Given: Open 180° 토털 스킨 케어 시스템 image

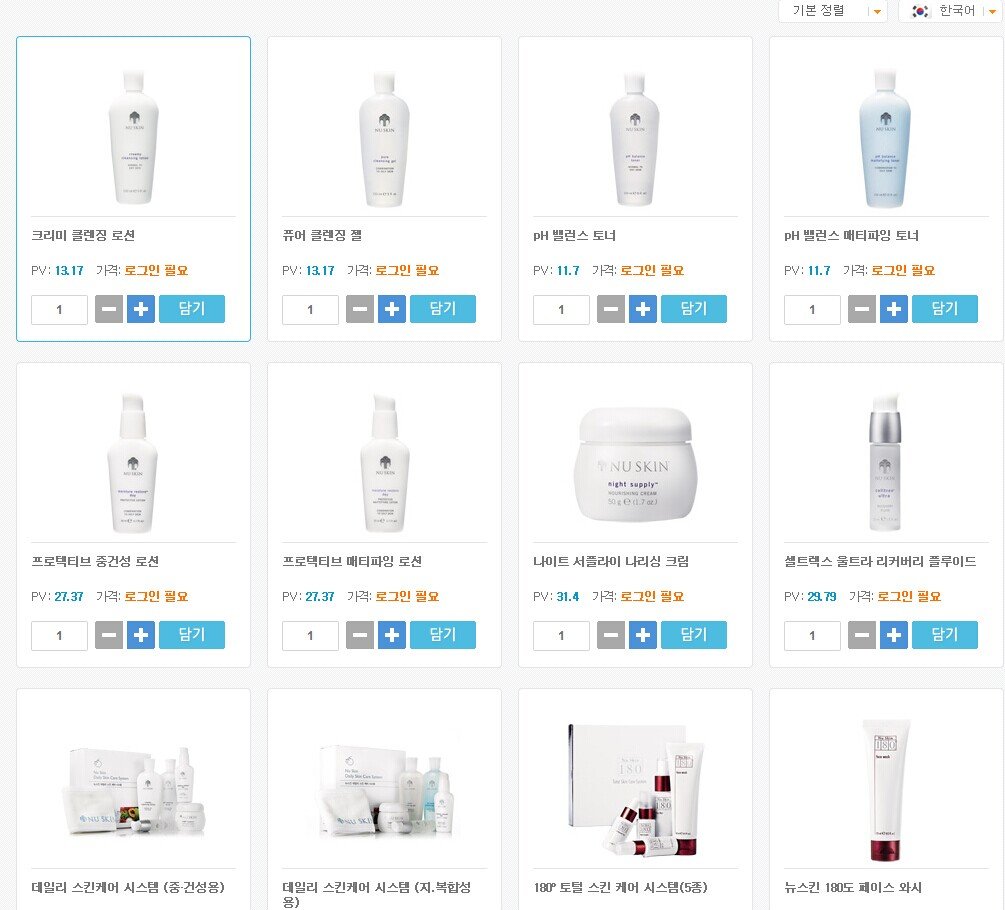Looking at the screenshot, I should [635, 790].
